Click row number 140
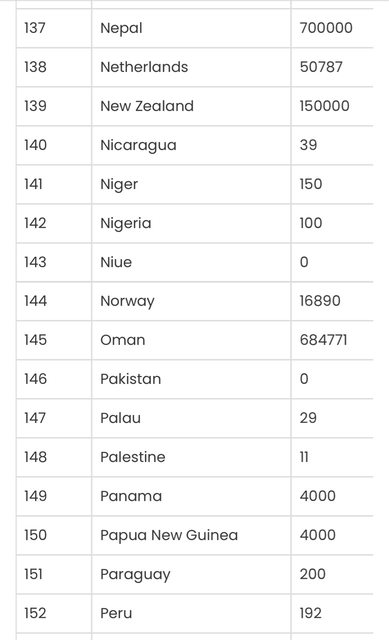Screen dimensions: 389x640 coord(36,145)
